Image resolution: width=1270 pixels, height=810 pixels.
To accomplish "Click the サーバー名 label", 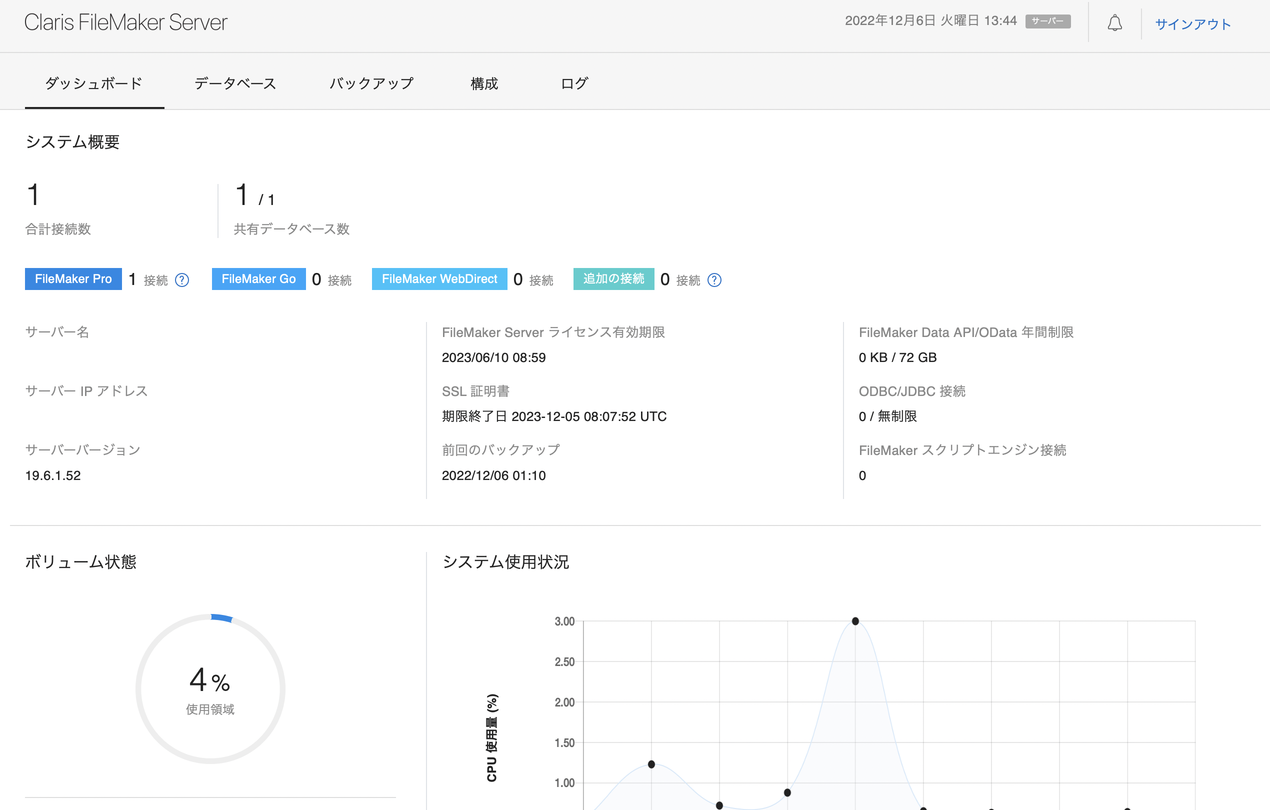I will tap(57, 332).
